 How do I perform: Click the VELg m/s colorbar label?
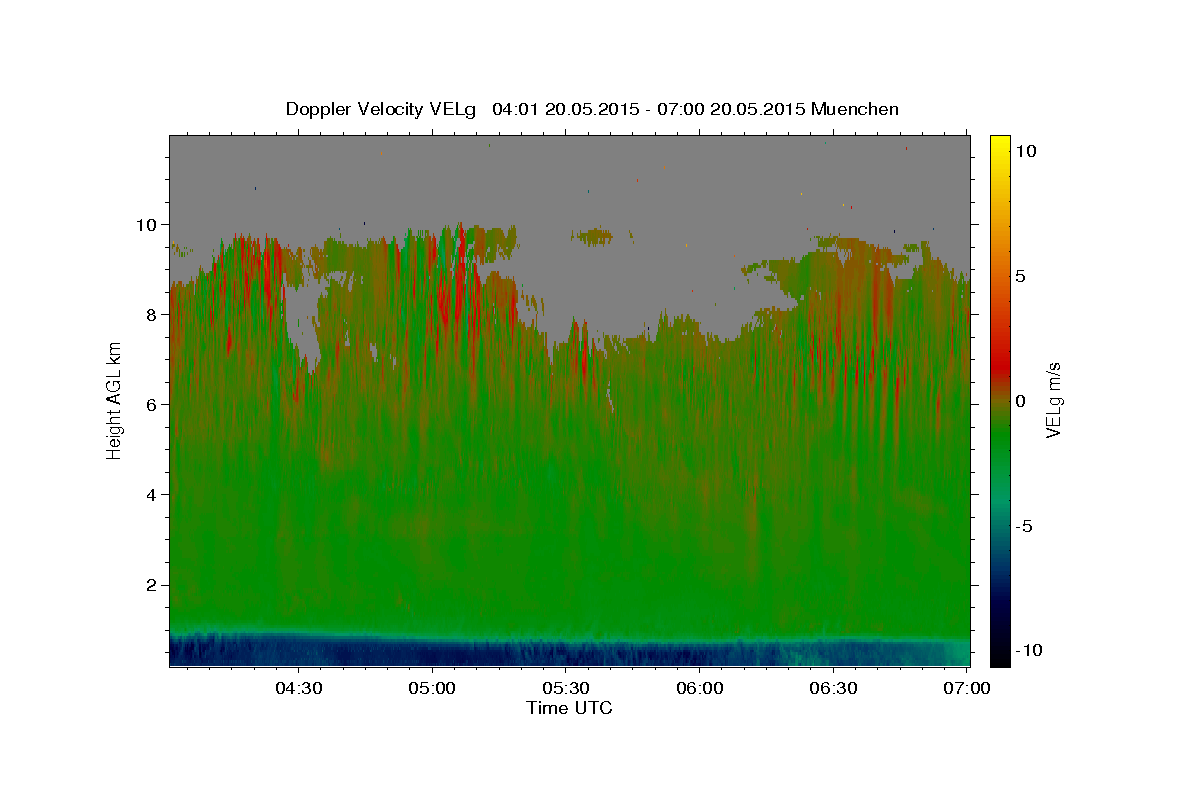coord(1053,400)
